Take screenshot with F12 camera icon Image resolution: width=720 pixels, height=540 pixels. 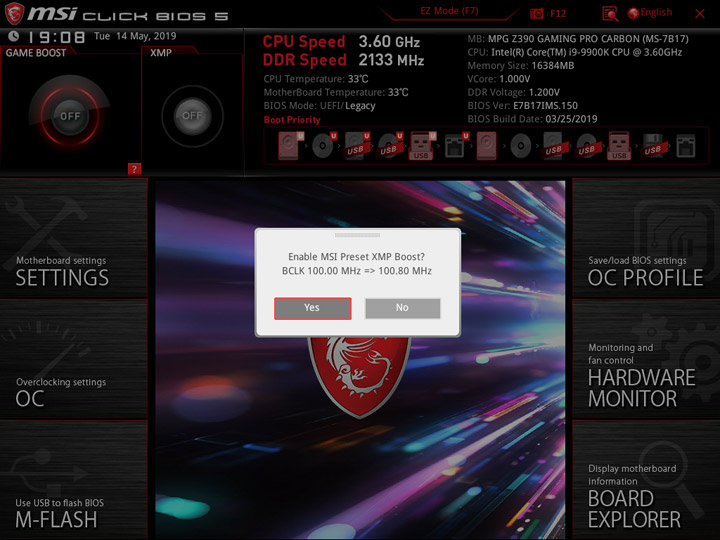(536, 13)
